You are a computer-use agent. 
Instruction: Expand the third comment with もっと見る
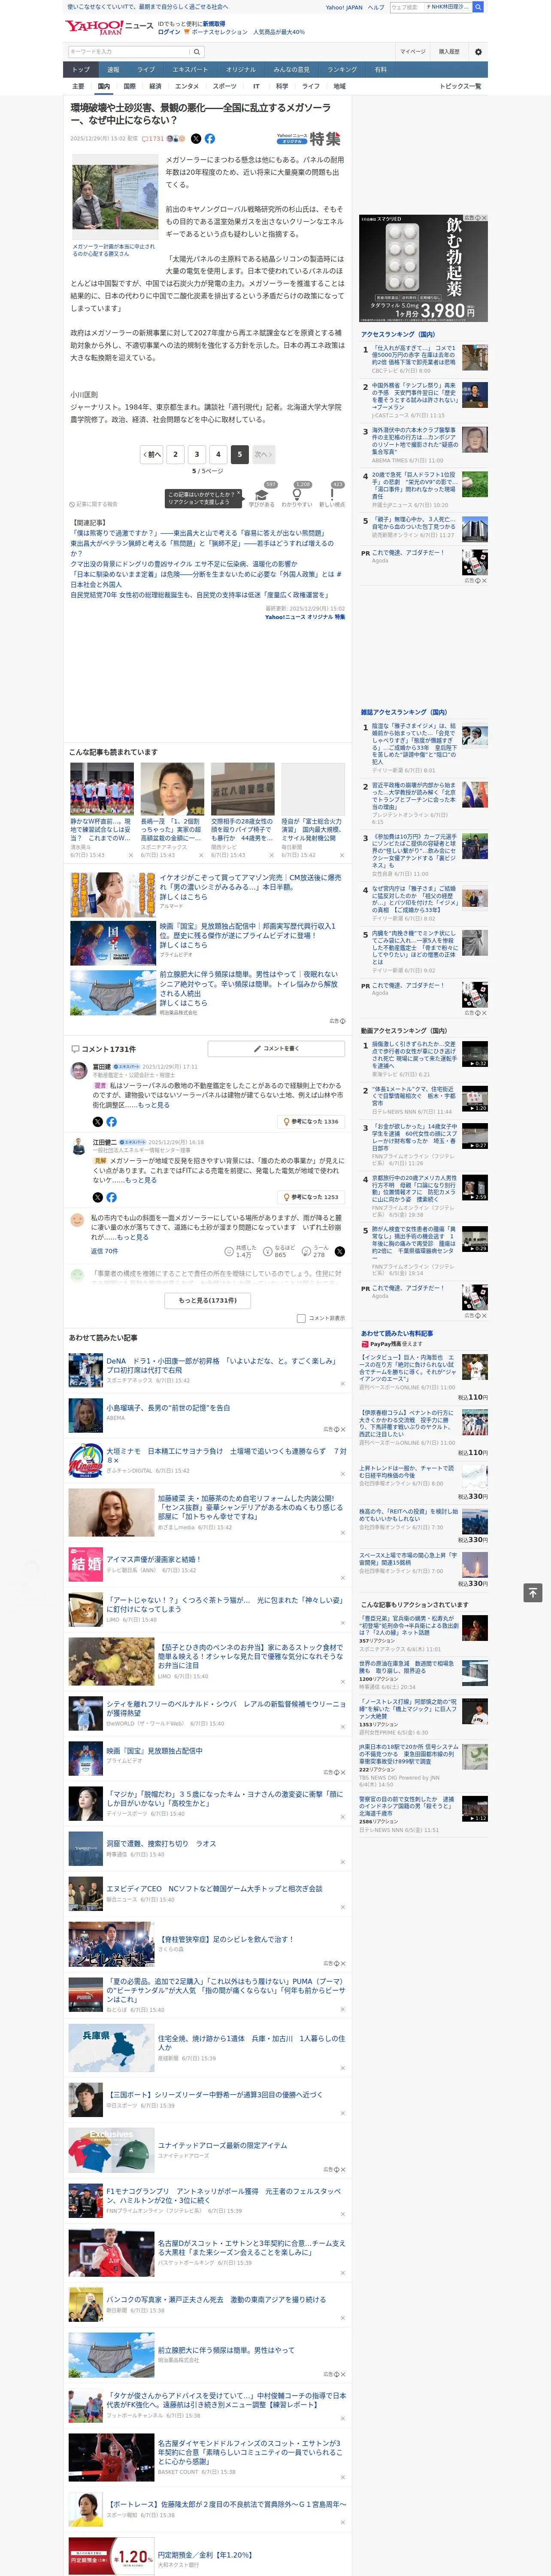pyautogui.click(x=134, y=1237)
